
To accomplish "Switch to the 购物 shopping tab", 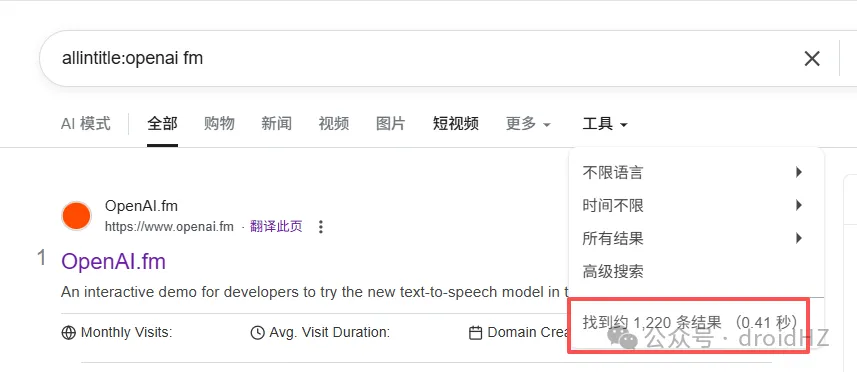I will pyautogui.click(x=219, y=124).
